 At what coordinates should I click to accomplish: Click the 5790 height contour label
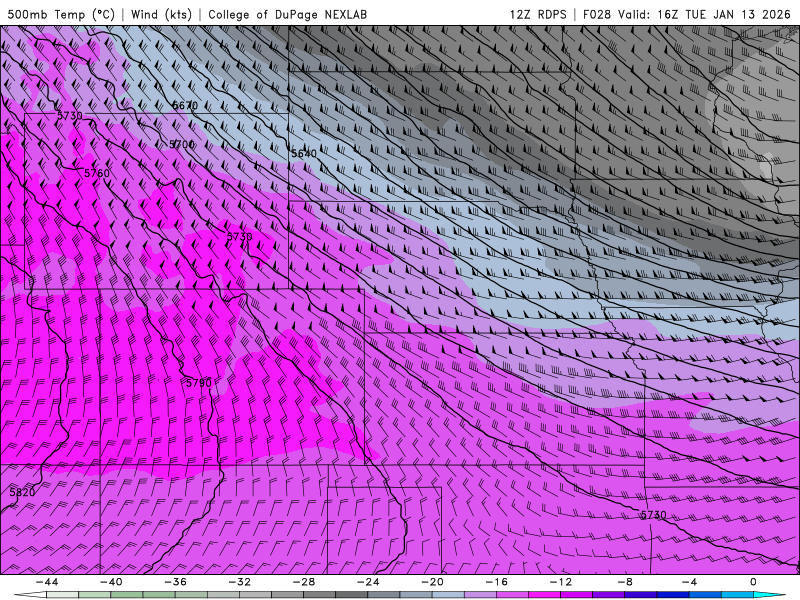(198, 383)
